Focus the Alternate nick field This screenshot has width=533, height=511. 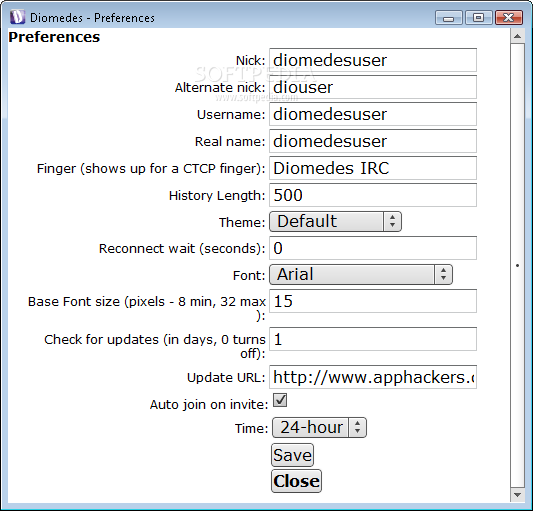click(373, 87)
